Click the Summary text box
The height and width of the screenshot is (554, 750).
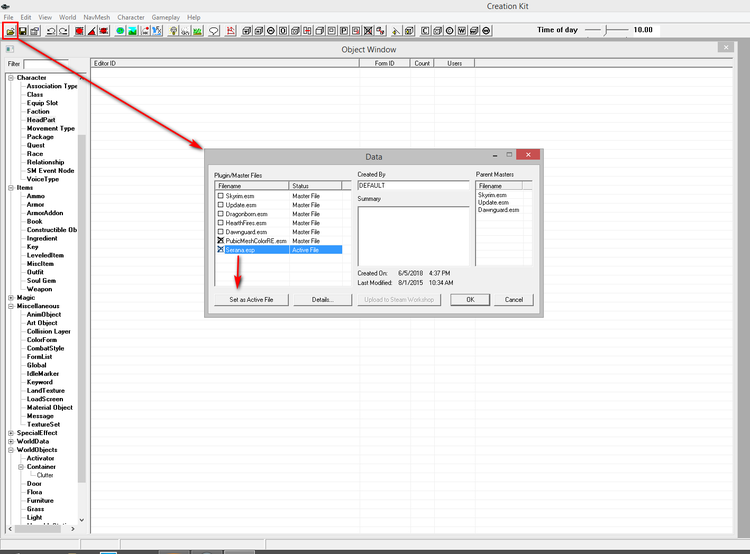point(413,236)
